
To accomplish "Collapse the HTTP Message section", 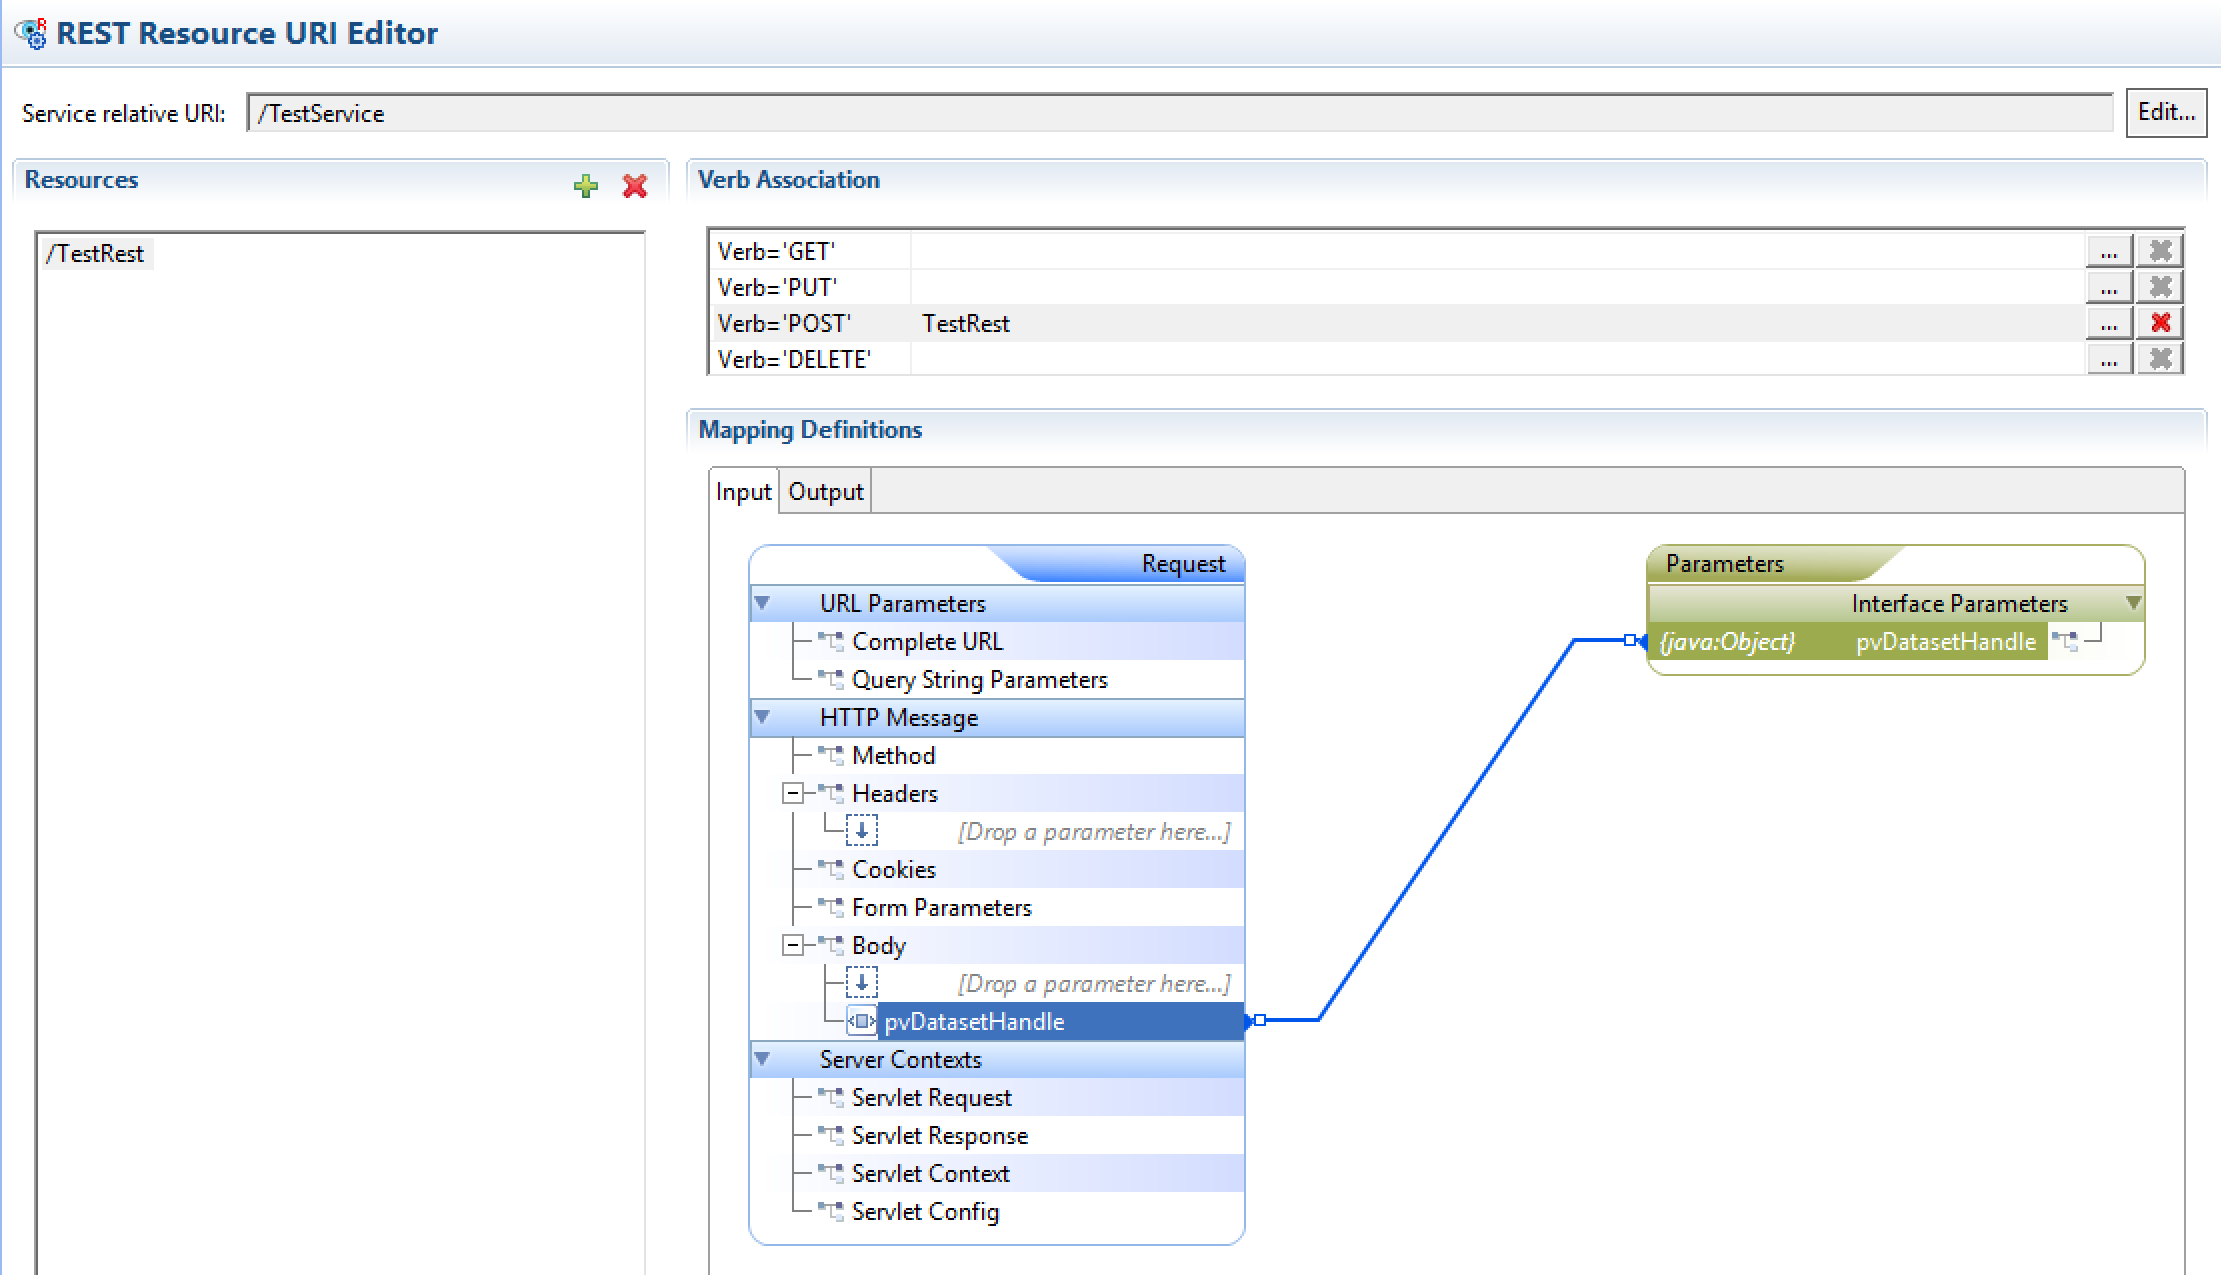I will pyautogui.click(x=763, y=717).
